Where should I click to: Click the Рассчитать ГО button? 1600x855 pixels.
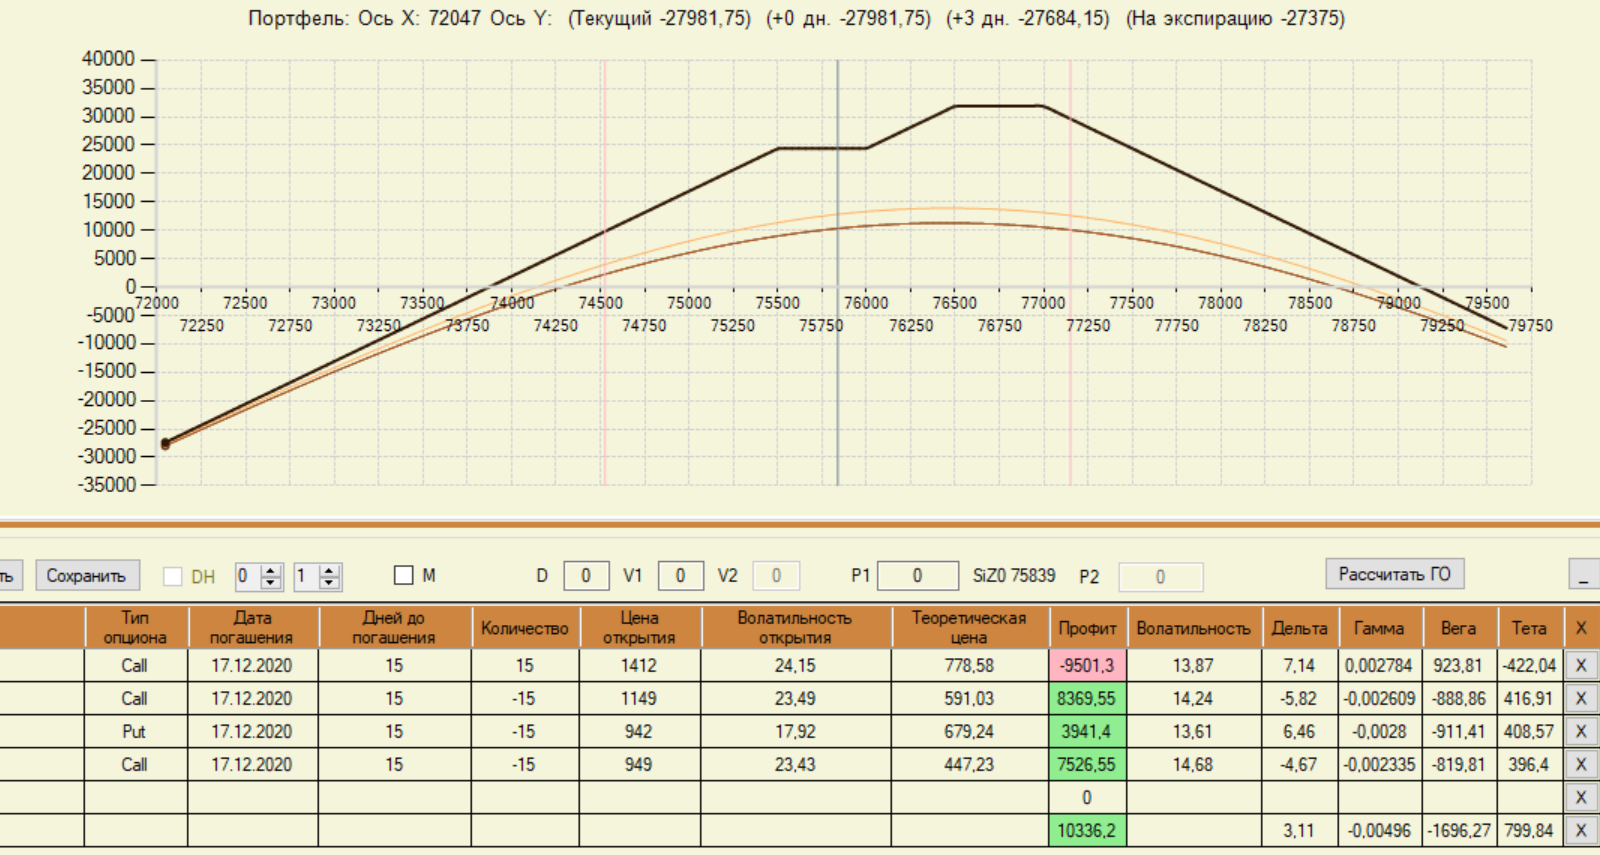coord(1395,574)
